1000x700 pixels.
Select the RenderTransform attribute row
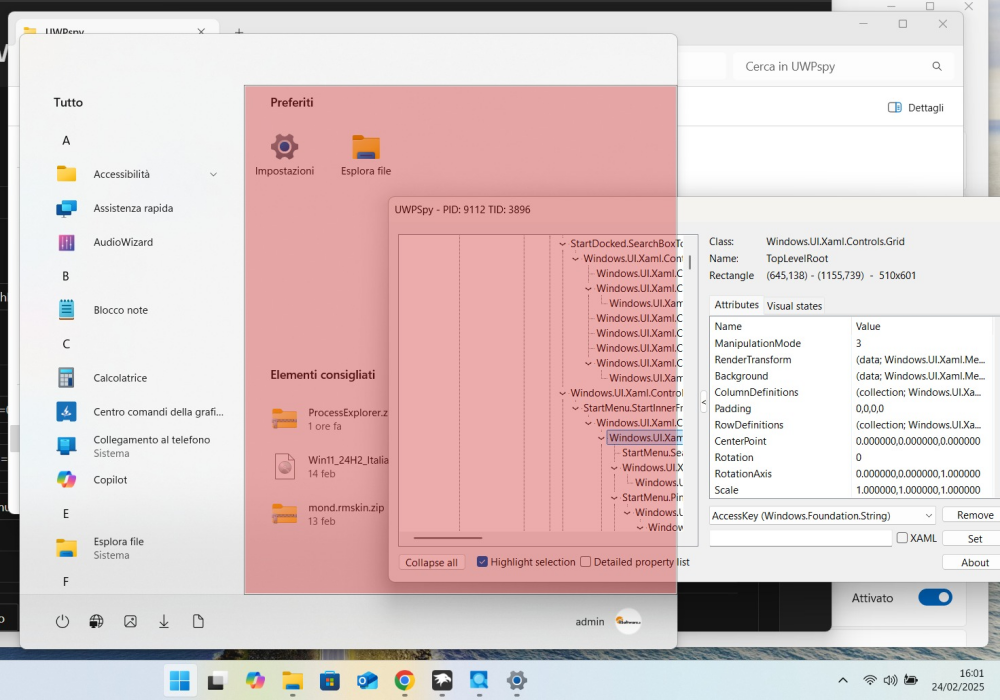coord(851,360)
